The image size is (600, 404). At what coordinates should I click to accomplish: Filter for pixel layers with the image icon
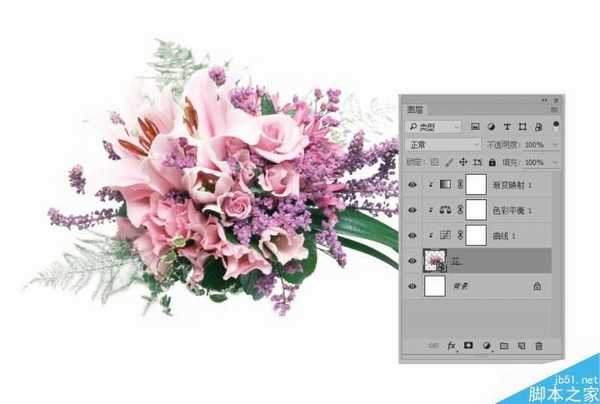coord(475,127)
